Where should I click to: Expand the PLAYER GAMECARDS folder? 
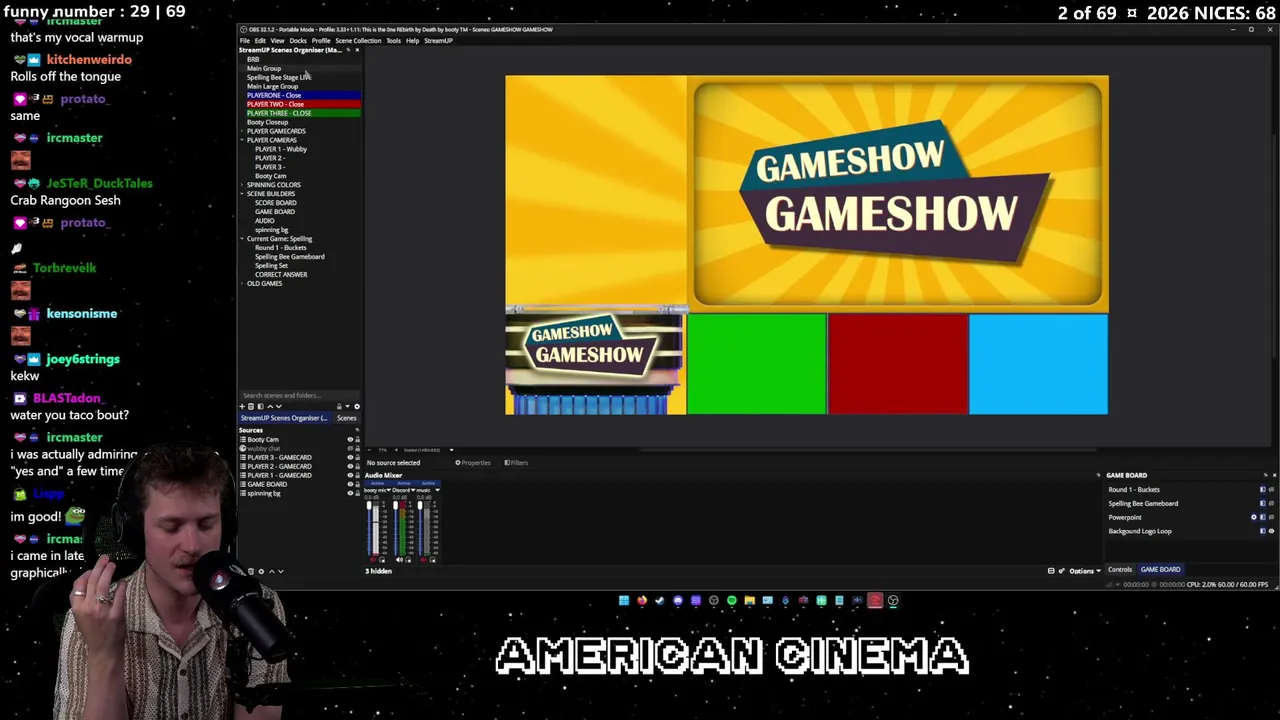pyautogui.click(x=243, y=131)
